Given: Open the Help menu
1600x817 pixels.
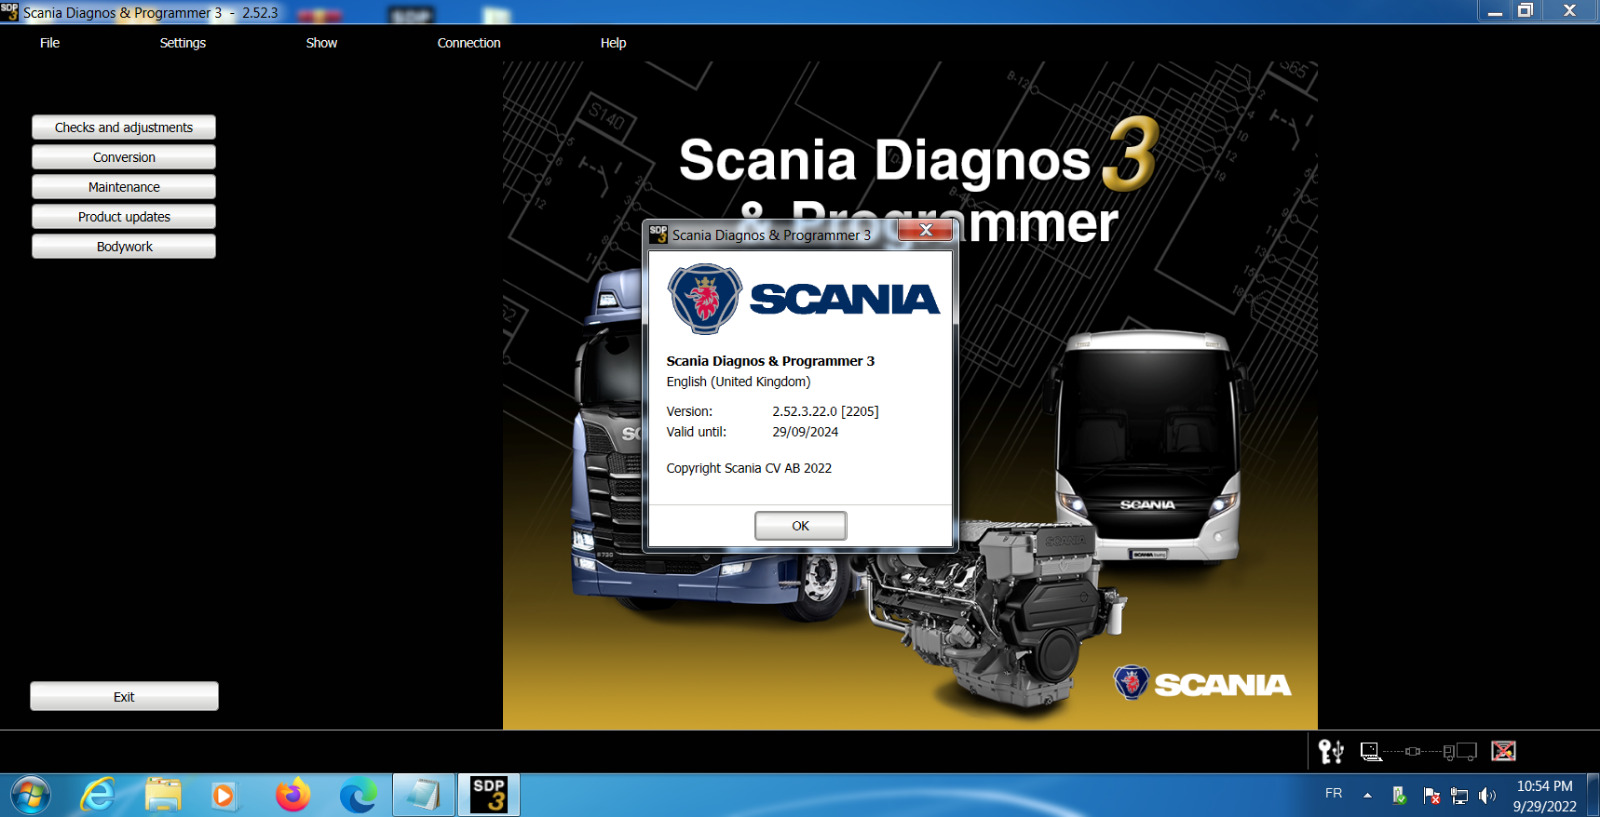Looking at the screenshot, I should tap(613, 43).
